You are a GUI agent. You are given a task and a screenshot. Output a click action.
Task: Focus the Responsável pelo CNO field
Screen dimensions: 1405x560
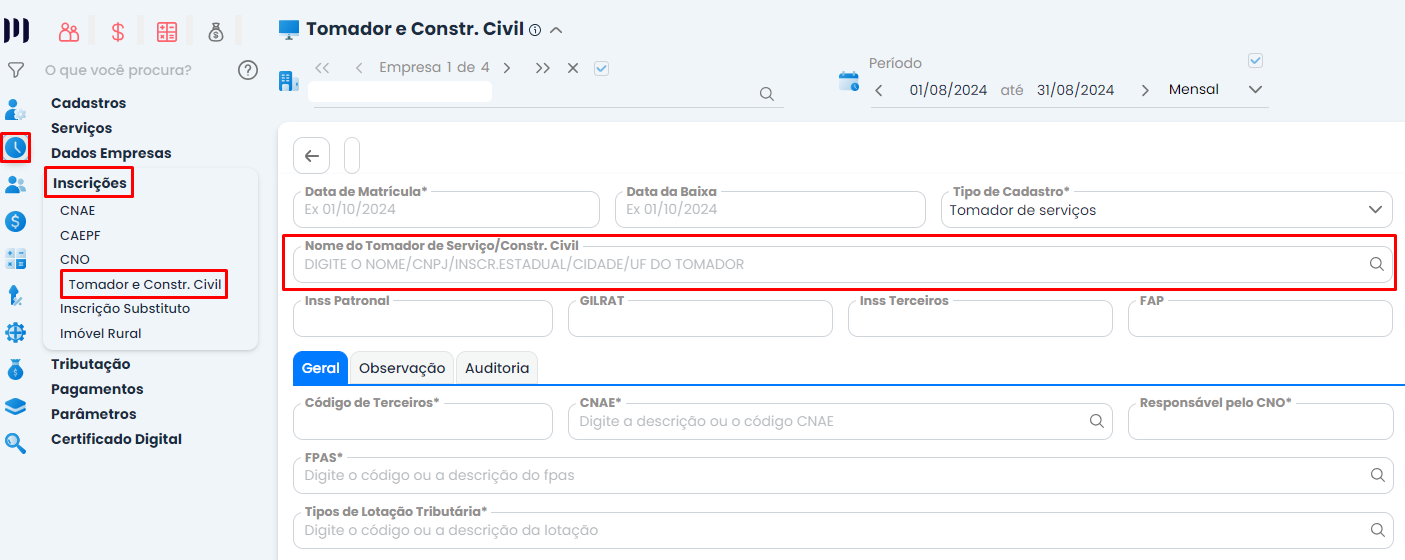point(1260,421)
